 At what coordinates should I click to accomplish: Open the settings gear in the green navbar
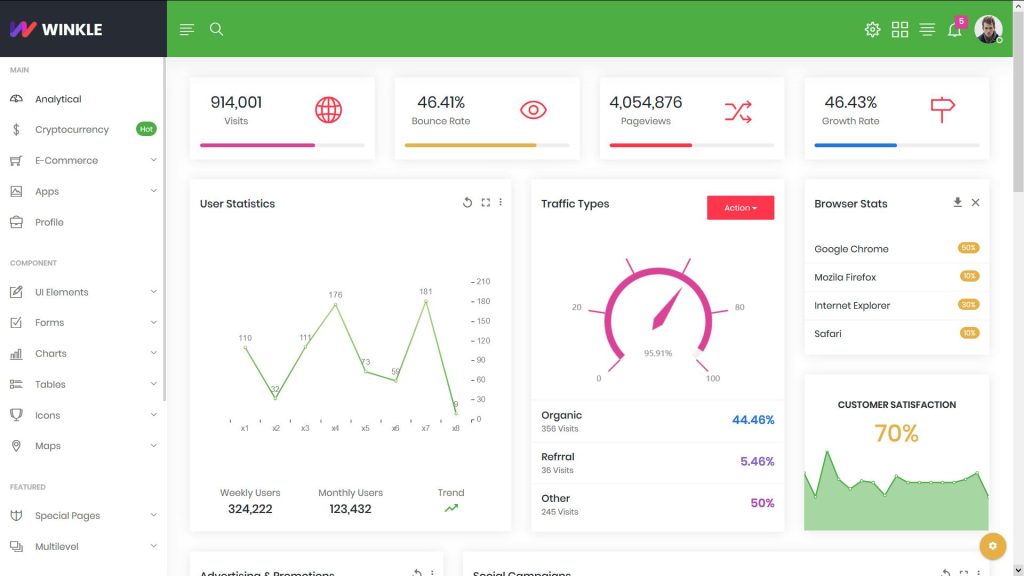click(872, 29)
